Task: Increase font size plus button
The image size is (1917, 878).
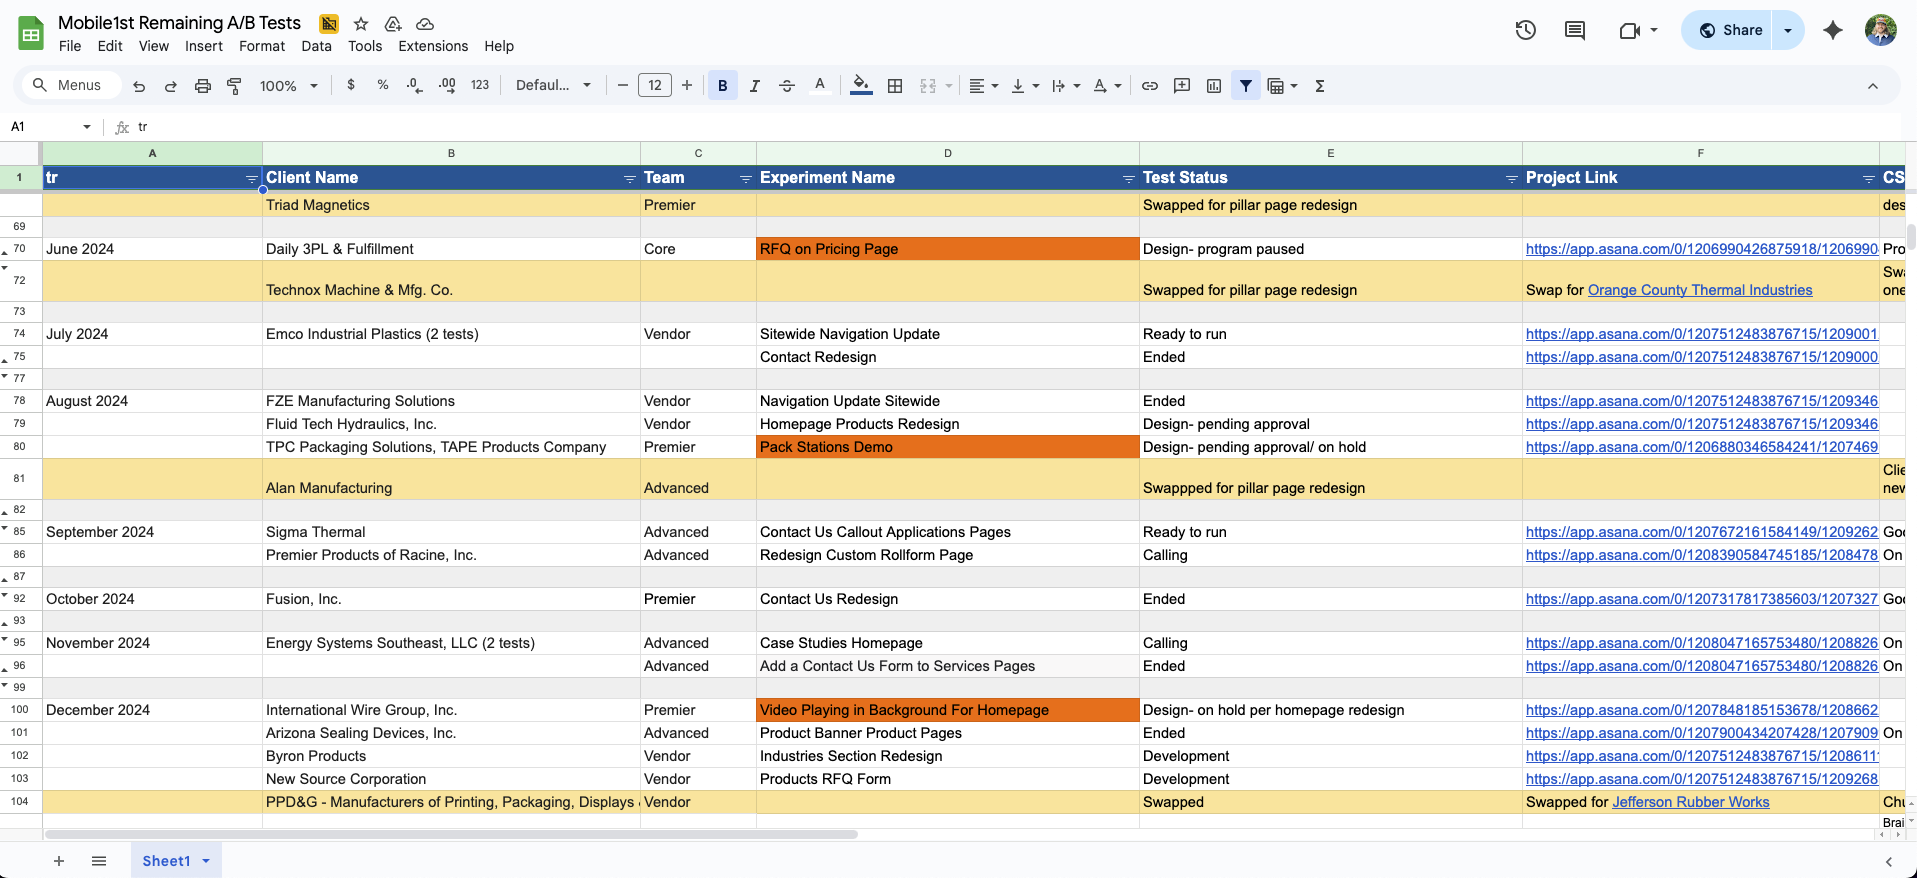Action: pyautogui.click(x=687, y=86)
